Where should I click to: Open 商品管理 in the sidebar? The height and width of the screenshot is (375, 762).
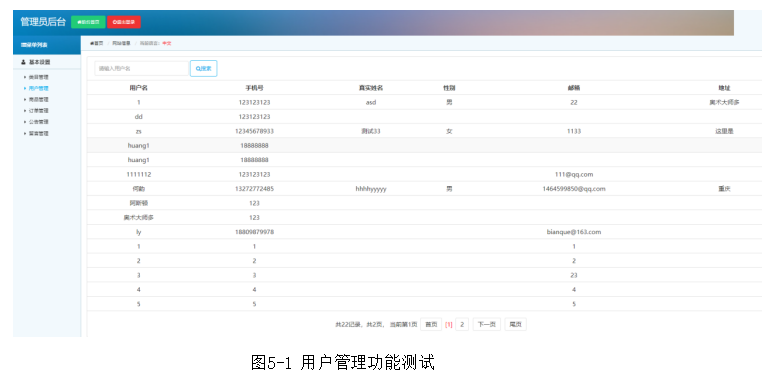(38, 100)
